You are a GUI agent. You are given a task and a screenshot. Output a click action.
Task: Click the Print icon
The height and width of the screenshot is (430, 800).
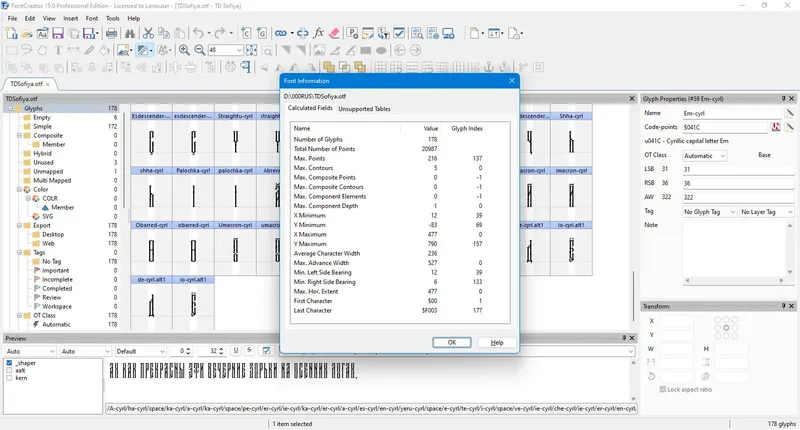point(111,34)
